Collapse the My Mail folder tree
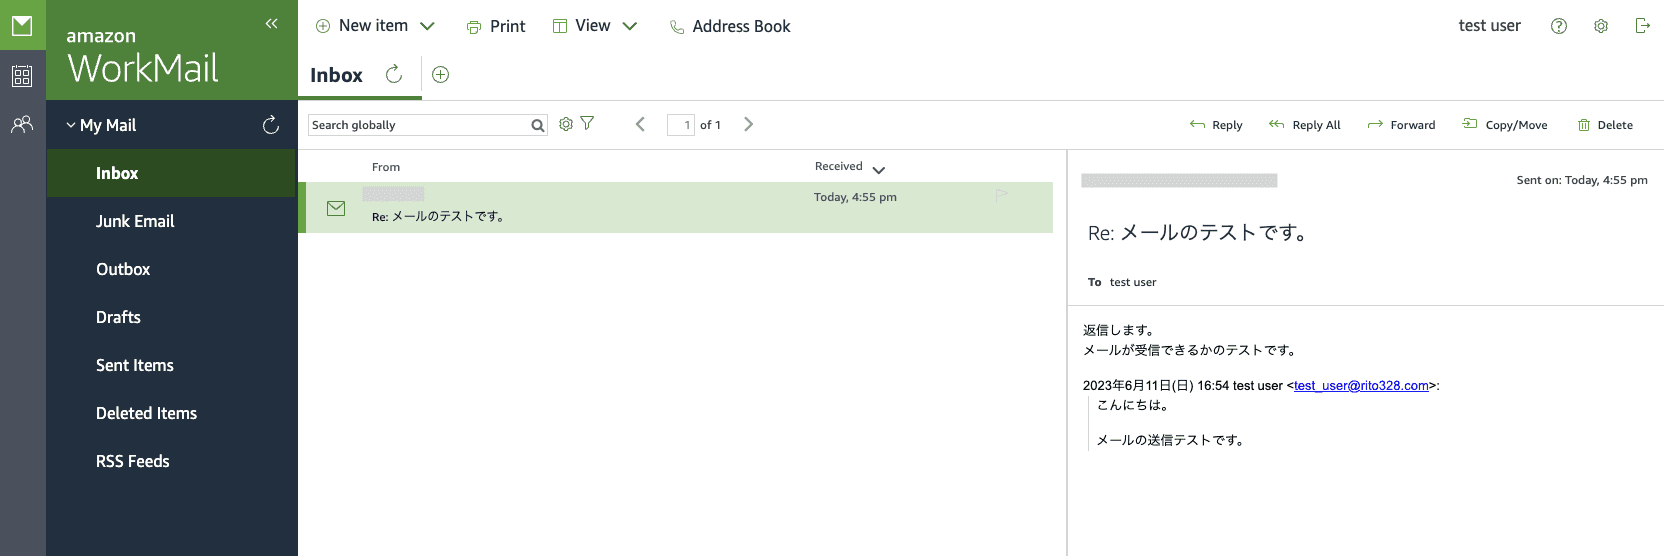Viewport: 1664px width, 556px height. 71,125
